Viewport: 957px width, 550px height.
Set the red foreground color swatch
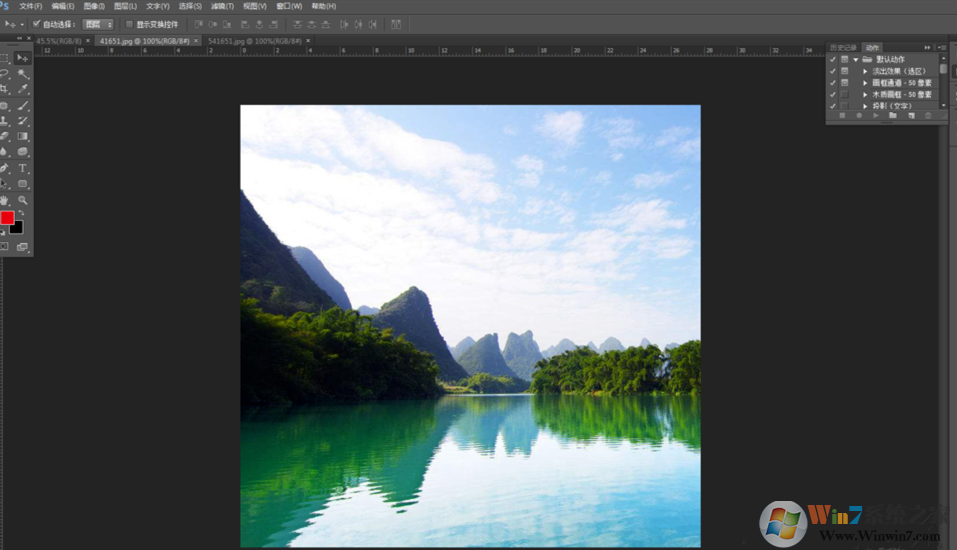click(7, 218)
